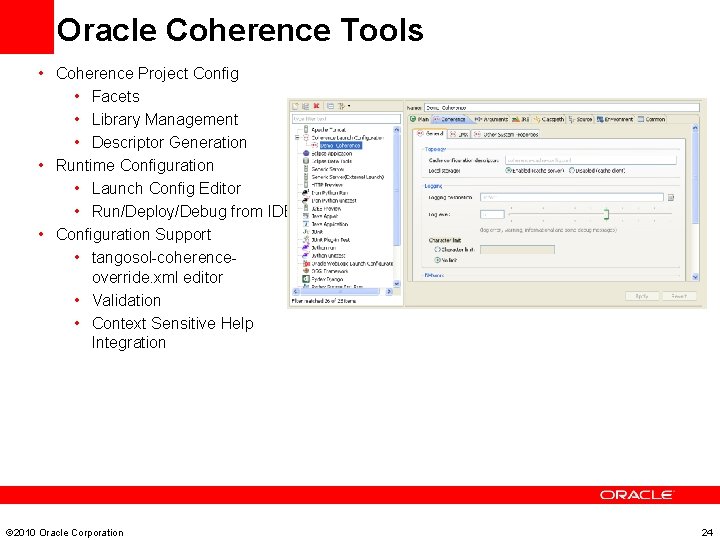The width and height of the screenshot is (720, 540).
Task: Click tree horizontal scroll right arrow
Action: point(389,292)
